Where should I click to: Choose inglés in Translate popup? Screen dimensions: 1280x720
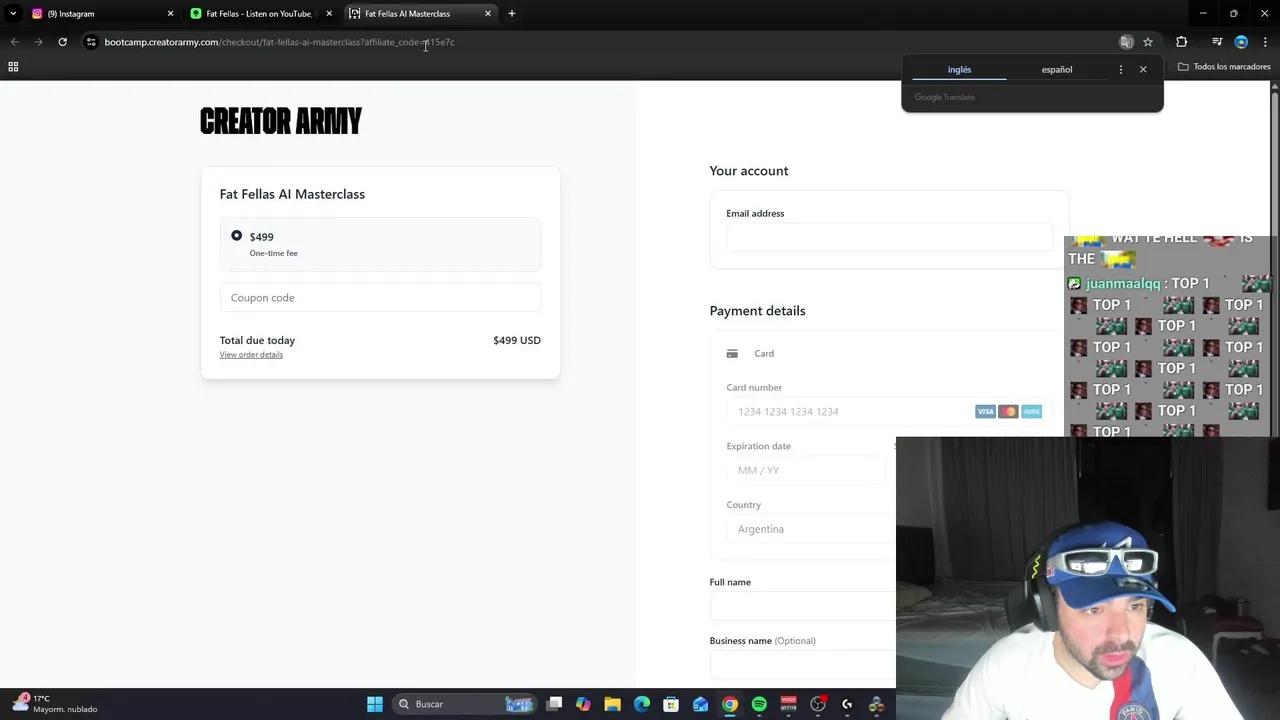(959, 69)
